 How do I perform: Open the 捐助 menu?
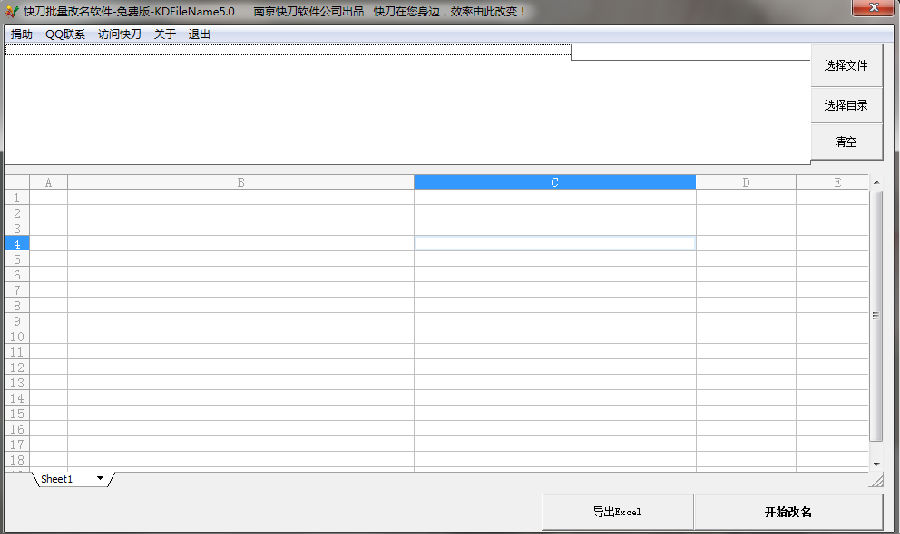pos(22,34)
